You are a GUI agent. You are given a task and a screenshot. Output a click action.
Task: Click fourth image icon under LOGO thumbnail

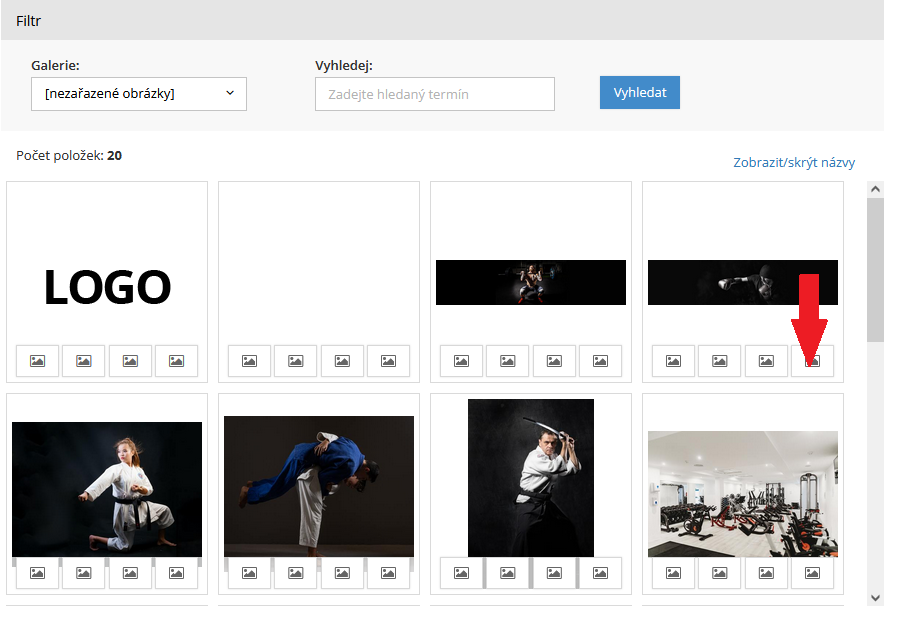(x=176, y=361)
